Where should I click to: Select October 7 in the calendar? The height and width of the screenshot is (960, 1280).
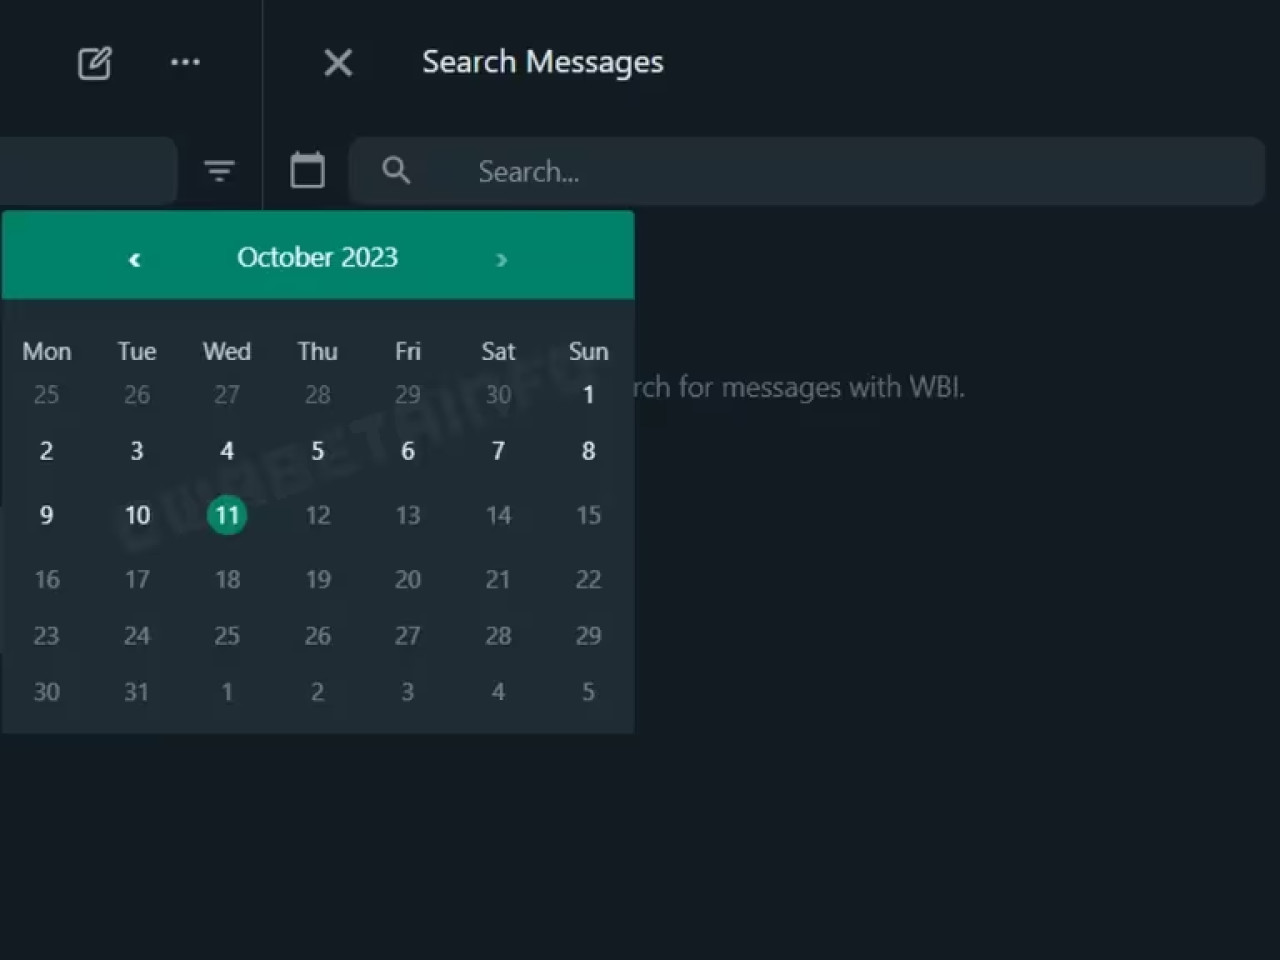coord(498,451)
